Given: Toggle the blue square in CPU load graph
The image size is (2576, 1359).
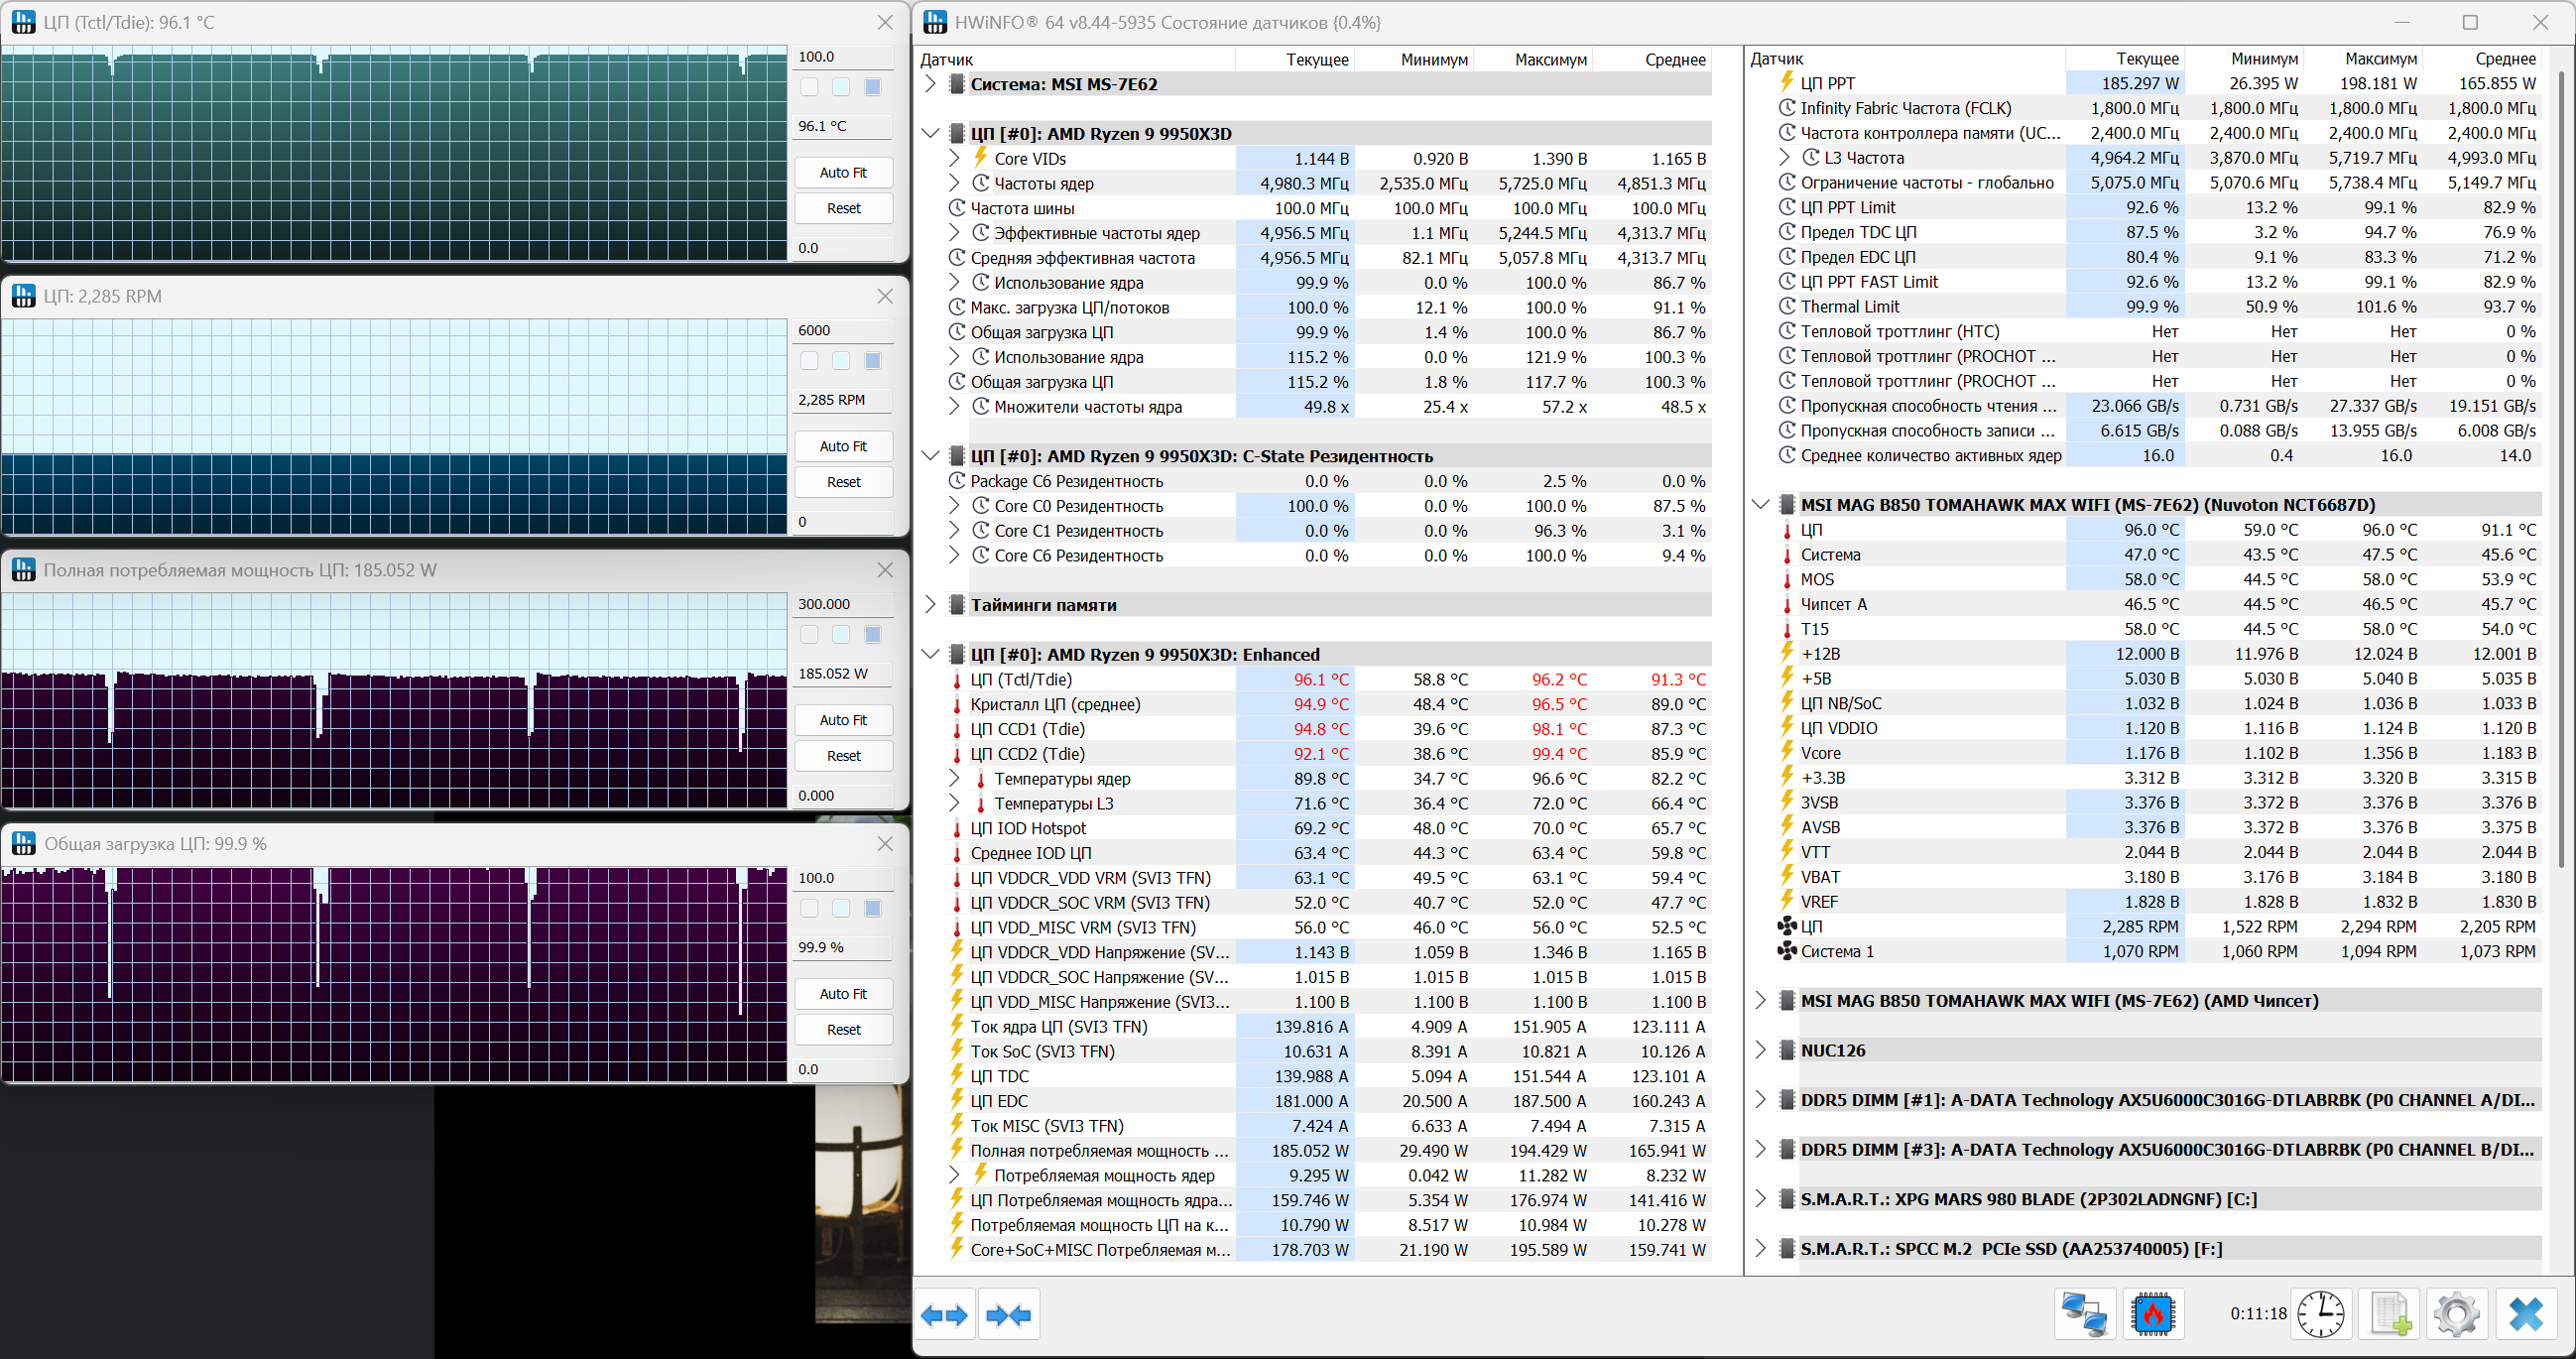Looking at the screenshot, I should coord(873,908).
